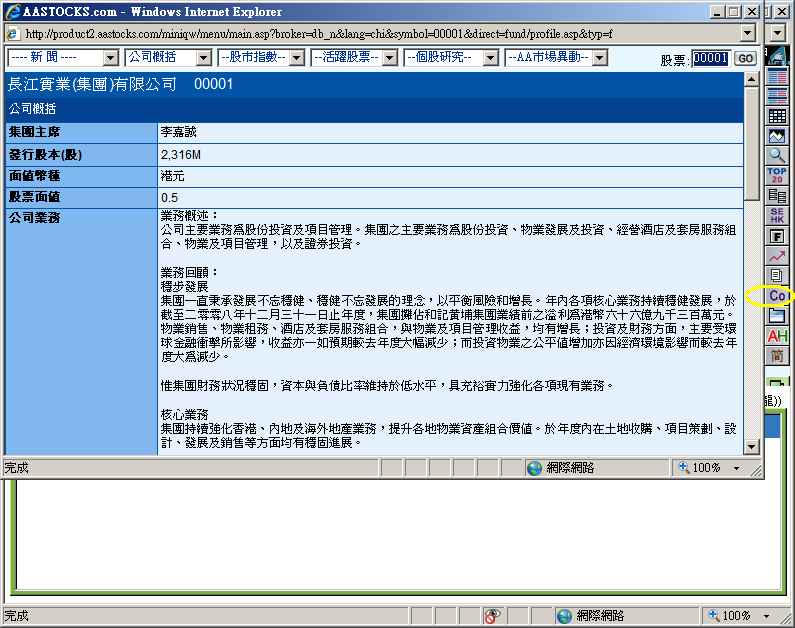Click the company name 長江實業(集團)有限公司
Screen dimensions: 795x628
pos(92,84)
